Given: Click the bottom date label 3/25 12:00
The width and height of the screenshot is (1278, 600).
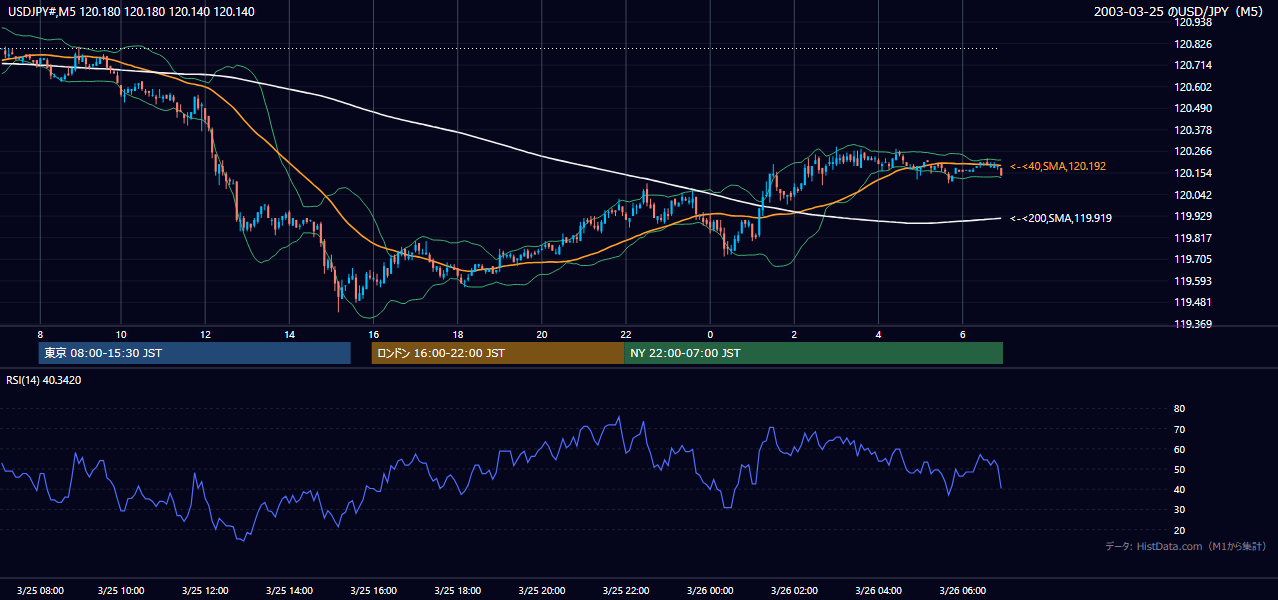Looking at the screenshot, I should [x=207, y=590].
